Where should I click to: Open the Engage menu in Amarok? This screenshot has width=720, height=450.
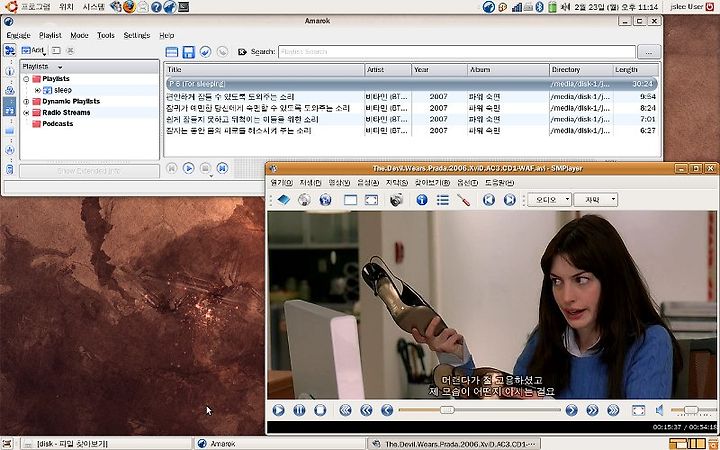(18, 35)
